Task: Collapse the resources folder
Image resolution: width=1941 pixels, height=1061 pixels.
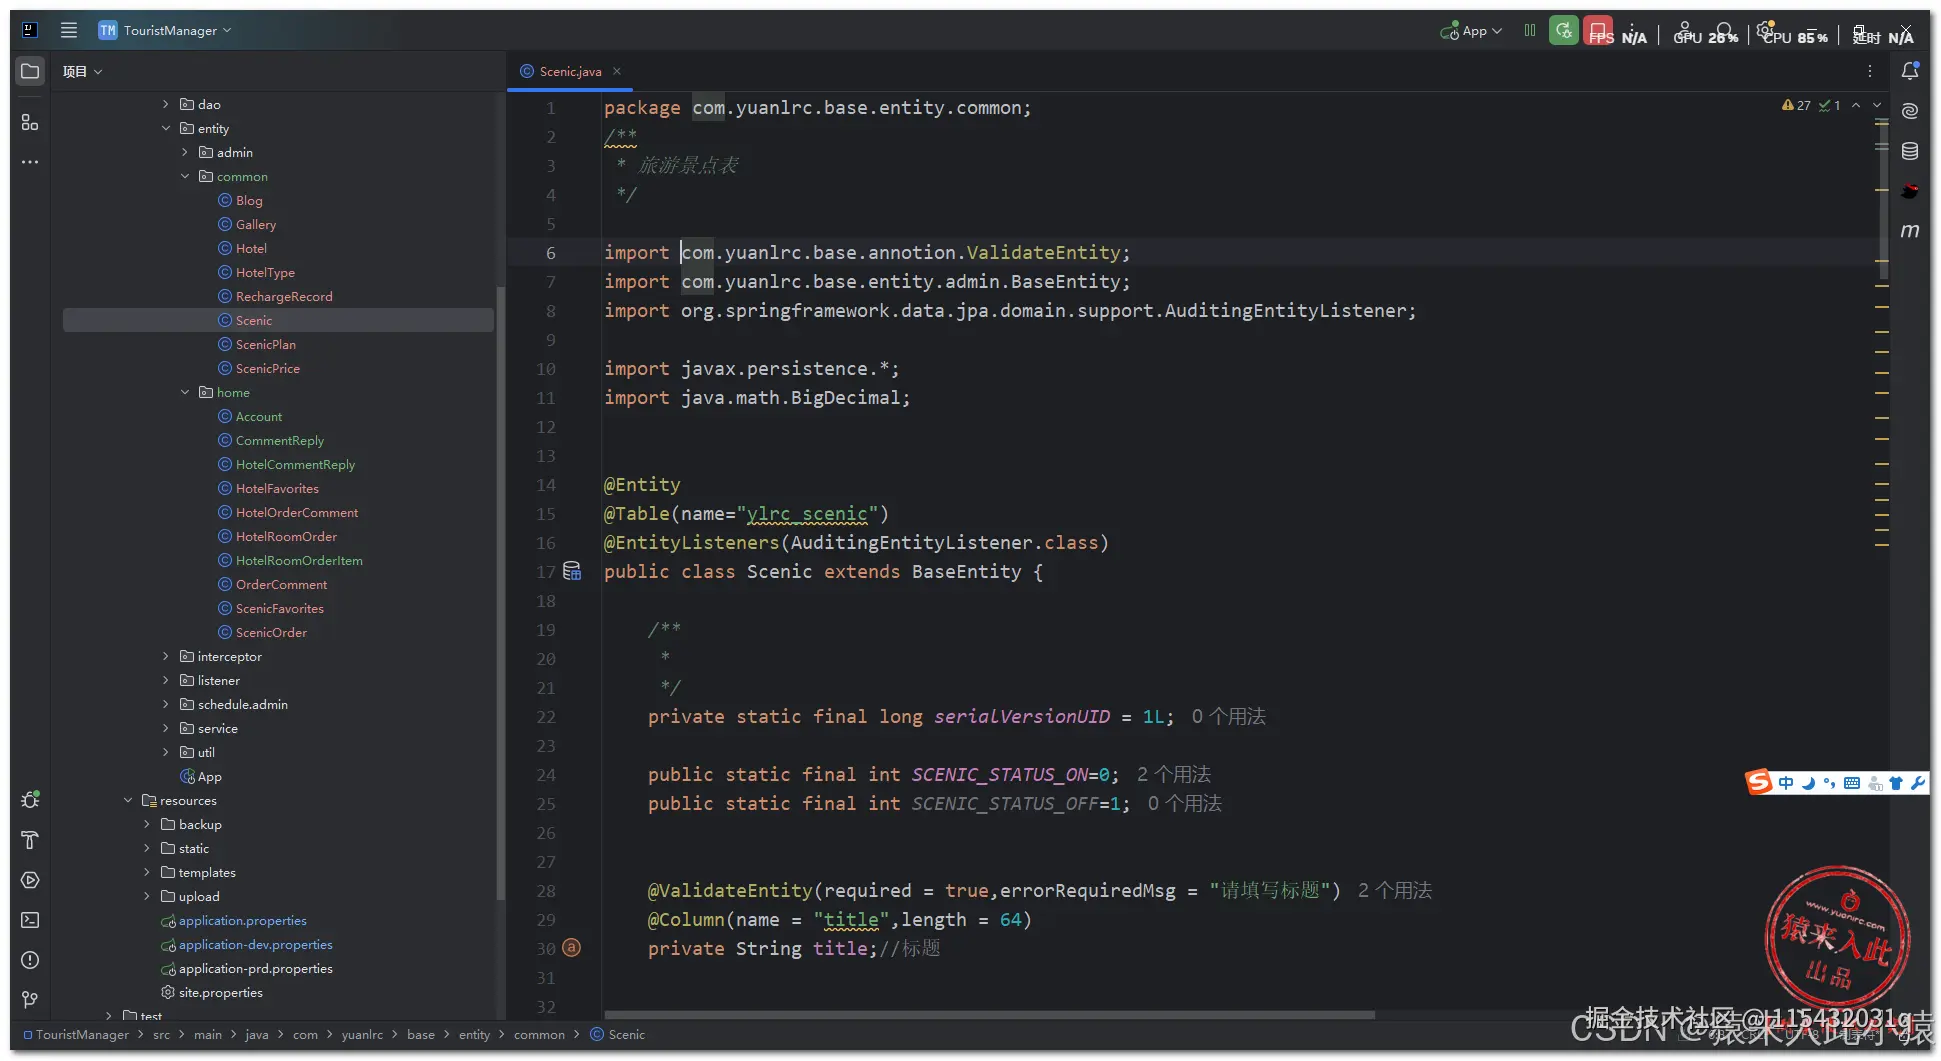Action: [128, 800]
